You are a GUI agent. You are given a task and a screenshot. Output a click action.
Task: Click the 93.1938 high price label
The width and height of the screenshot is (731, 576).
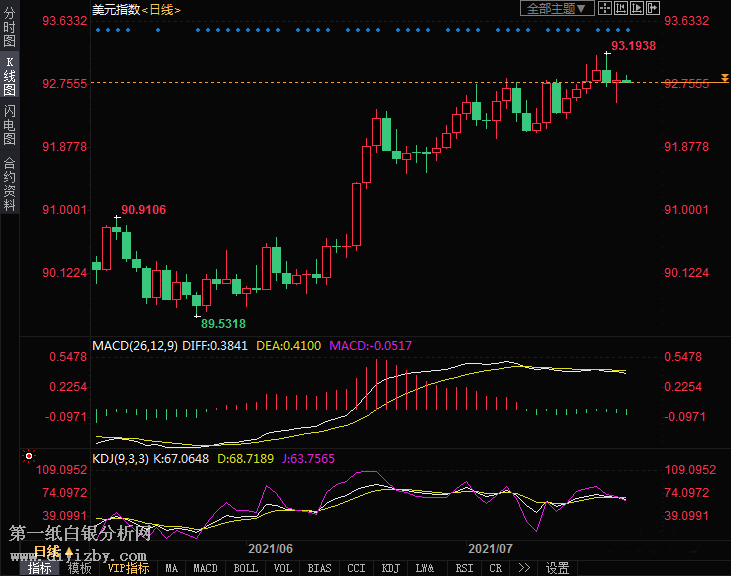tap(633, 46)
